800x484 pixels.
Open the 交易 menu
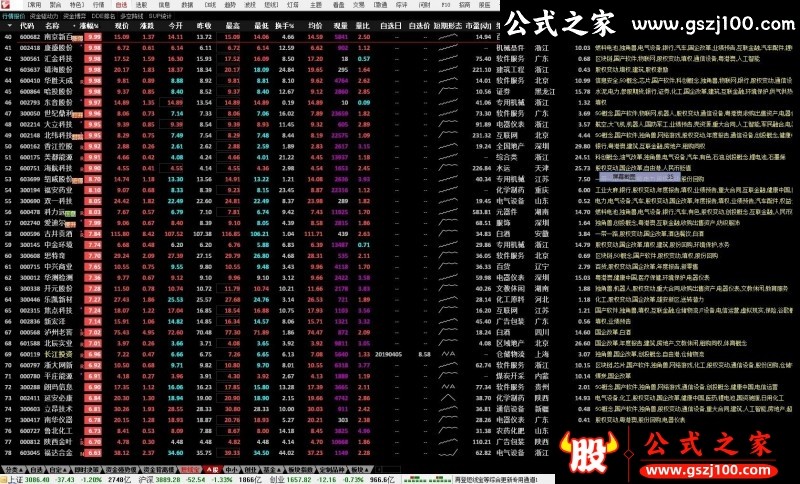359,5
